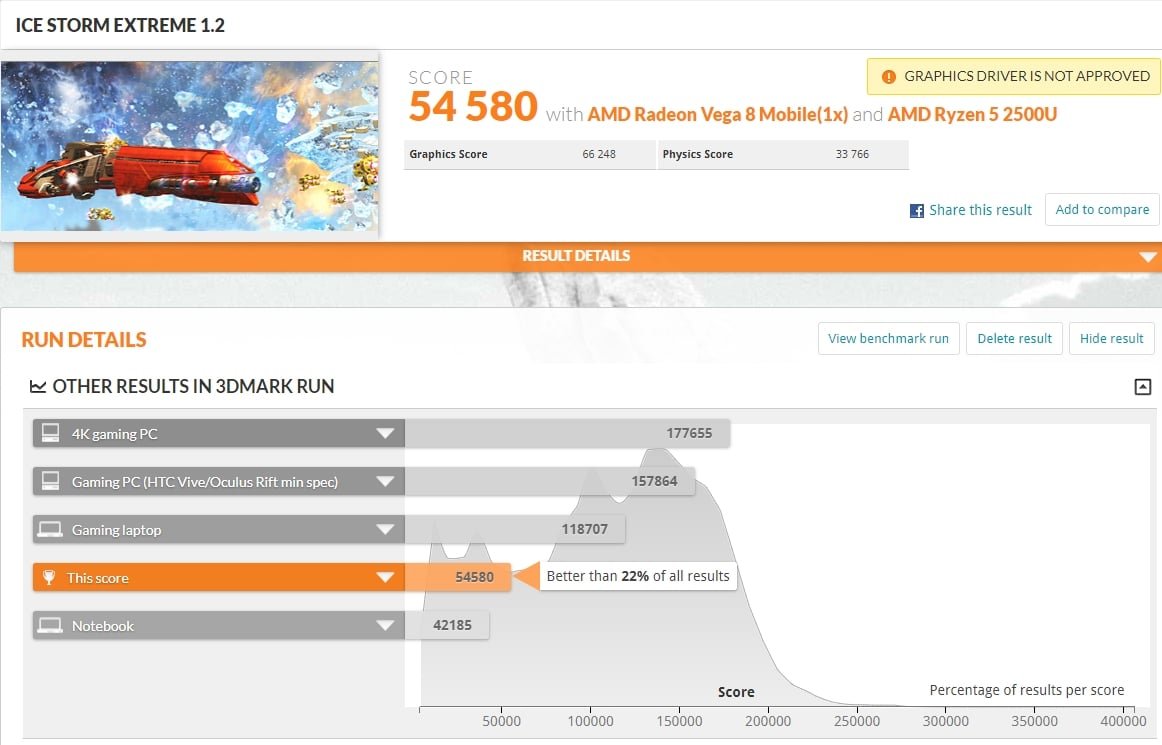Open AMD Ryzen 5 2500U link
1162x745 pixels.
coord(972,114)
